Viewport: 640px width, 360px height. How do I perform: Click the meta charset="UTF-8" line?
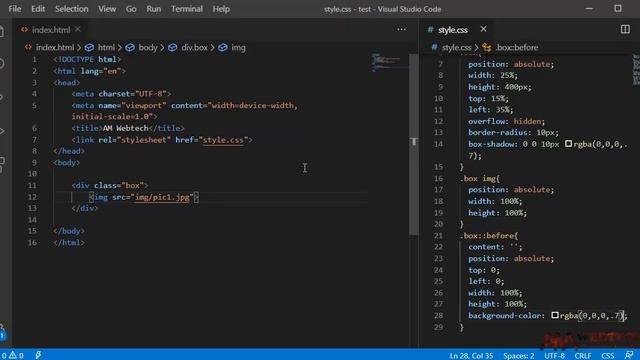[x=121, y=94]
